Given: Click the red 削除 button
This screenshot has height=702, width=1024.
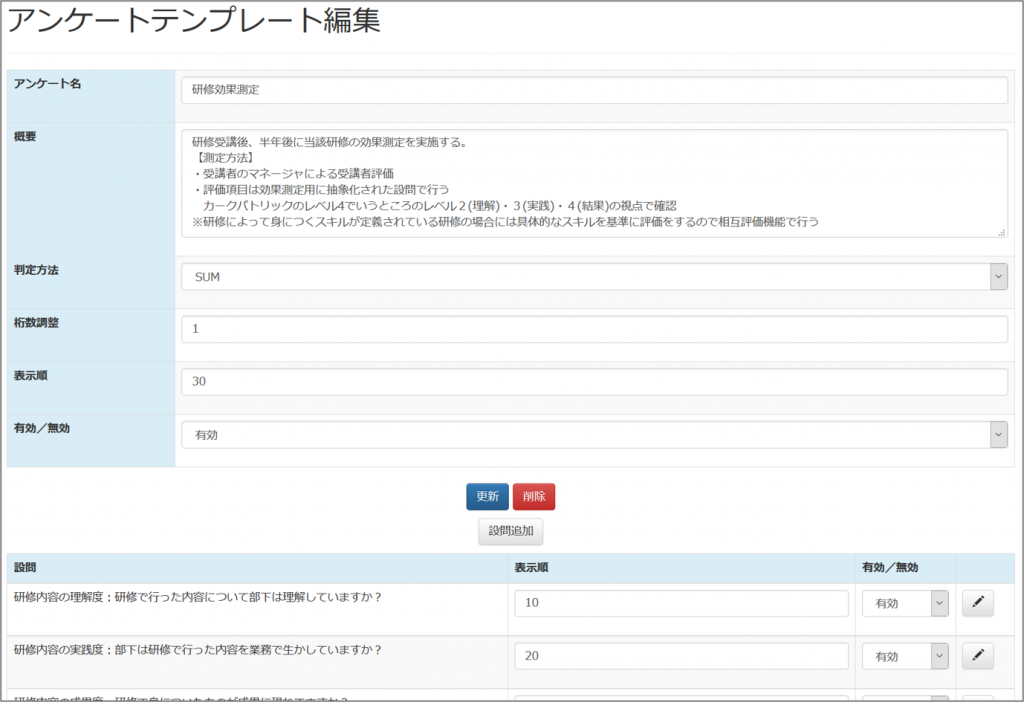Looking at the screenshot, I should click(534, 496).
